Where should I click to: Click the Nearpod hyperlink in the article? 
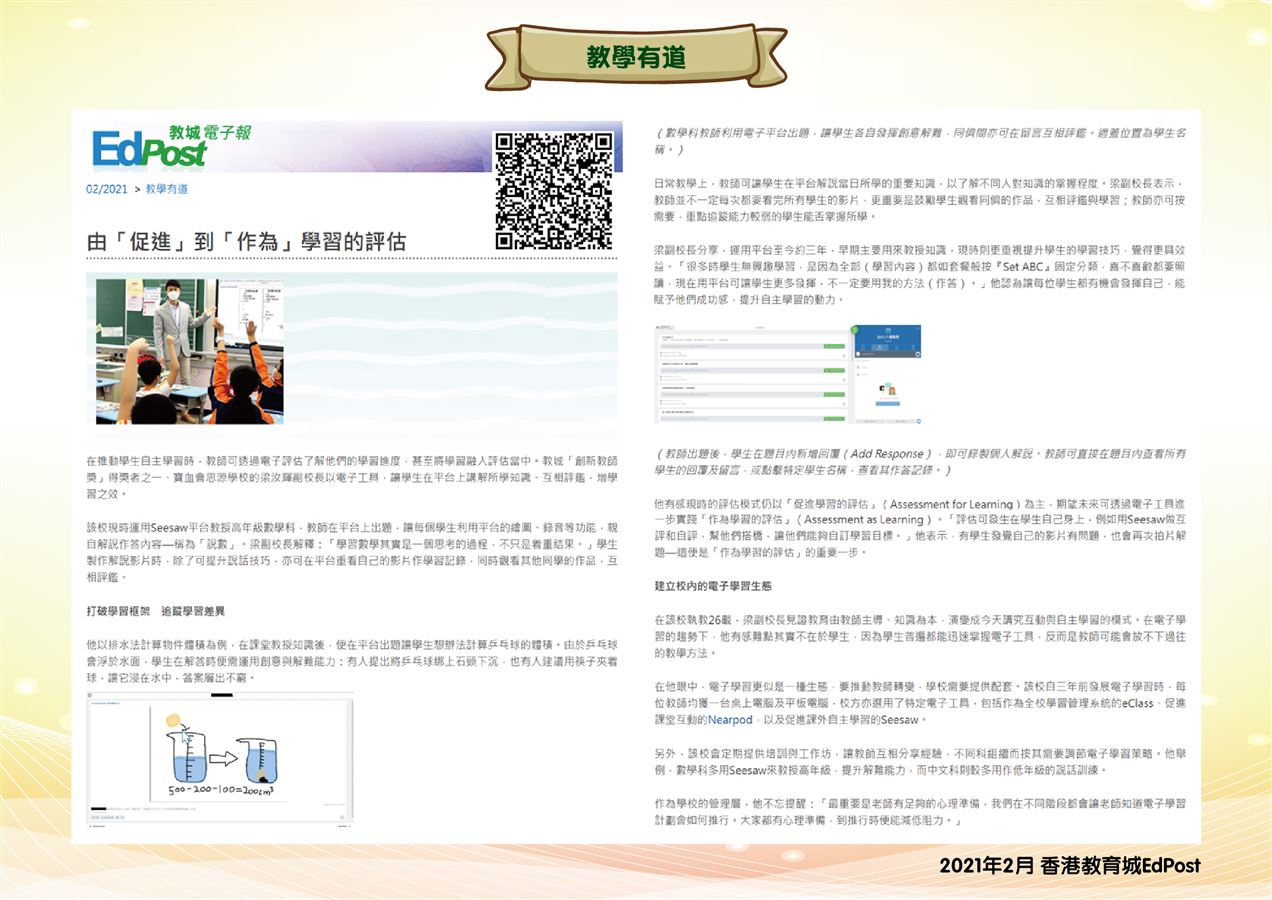[731, 719]
